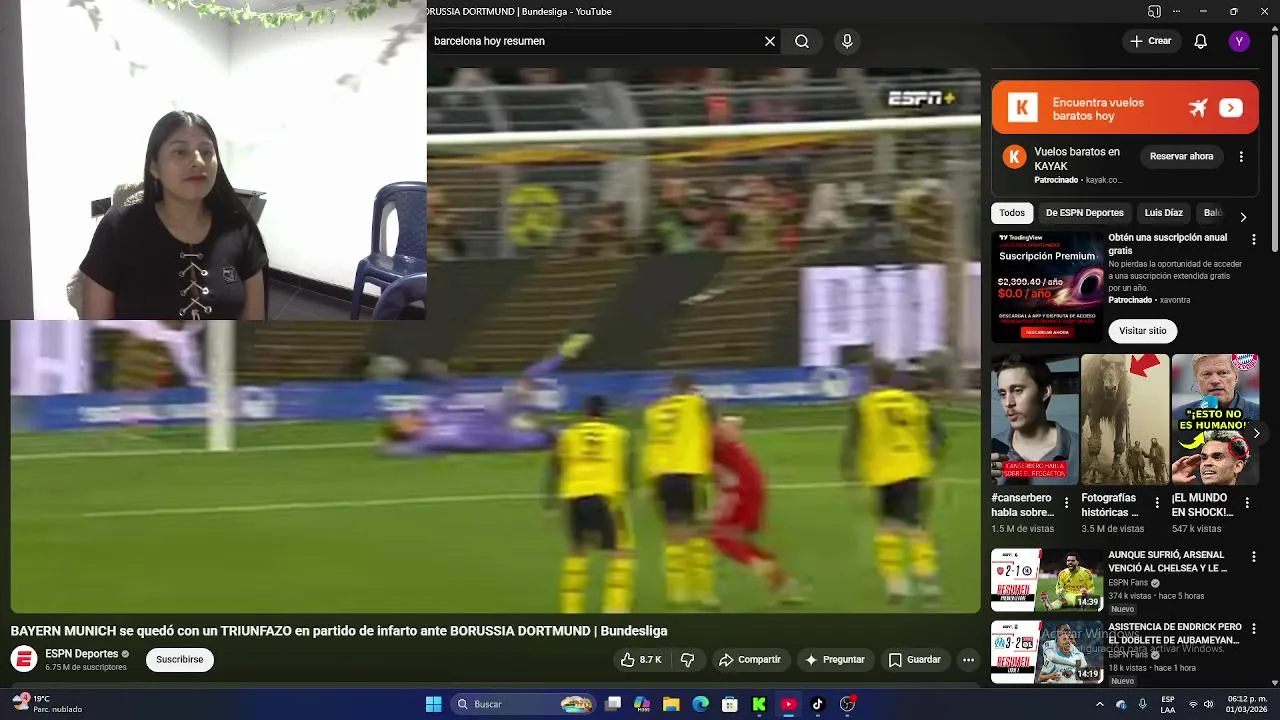Click the magnifying glass search icon

click(802, 41)
